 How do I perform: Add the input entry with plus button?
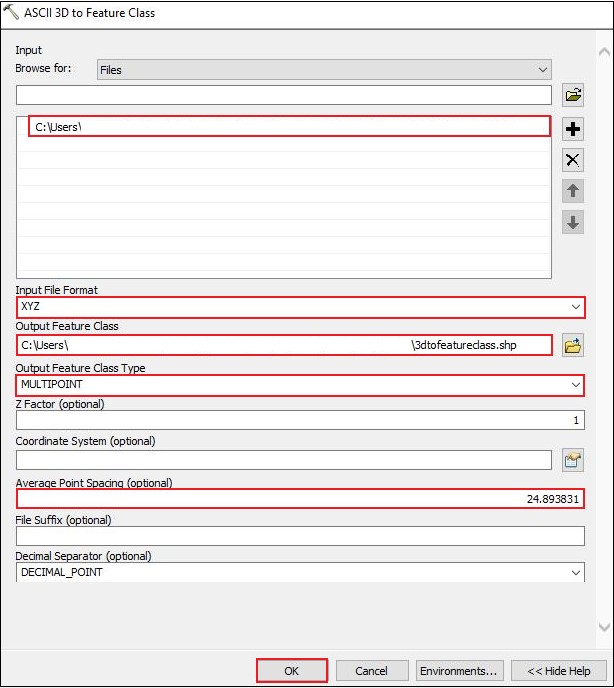coord(573,129)
